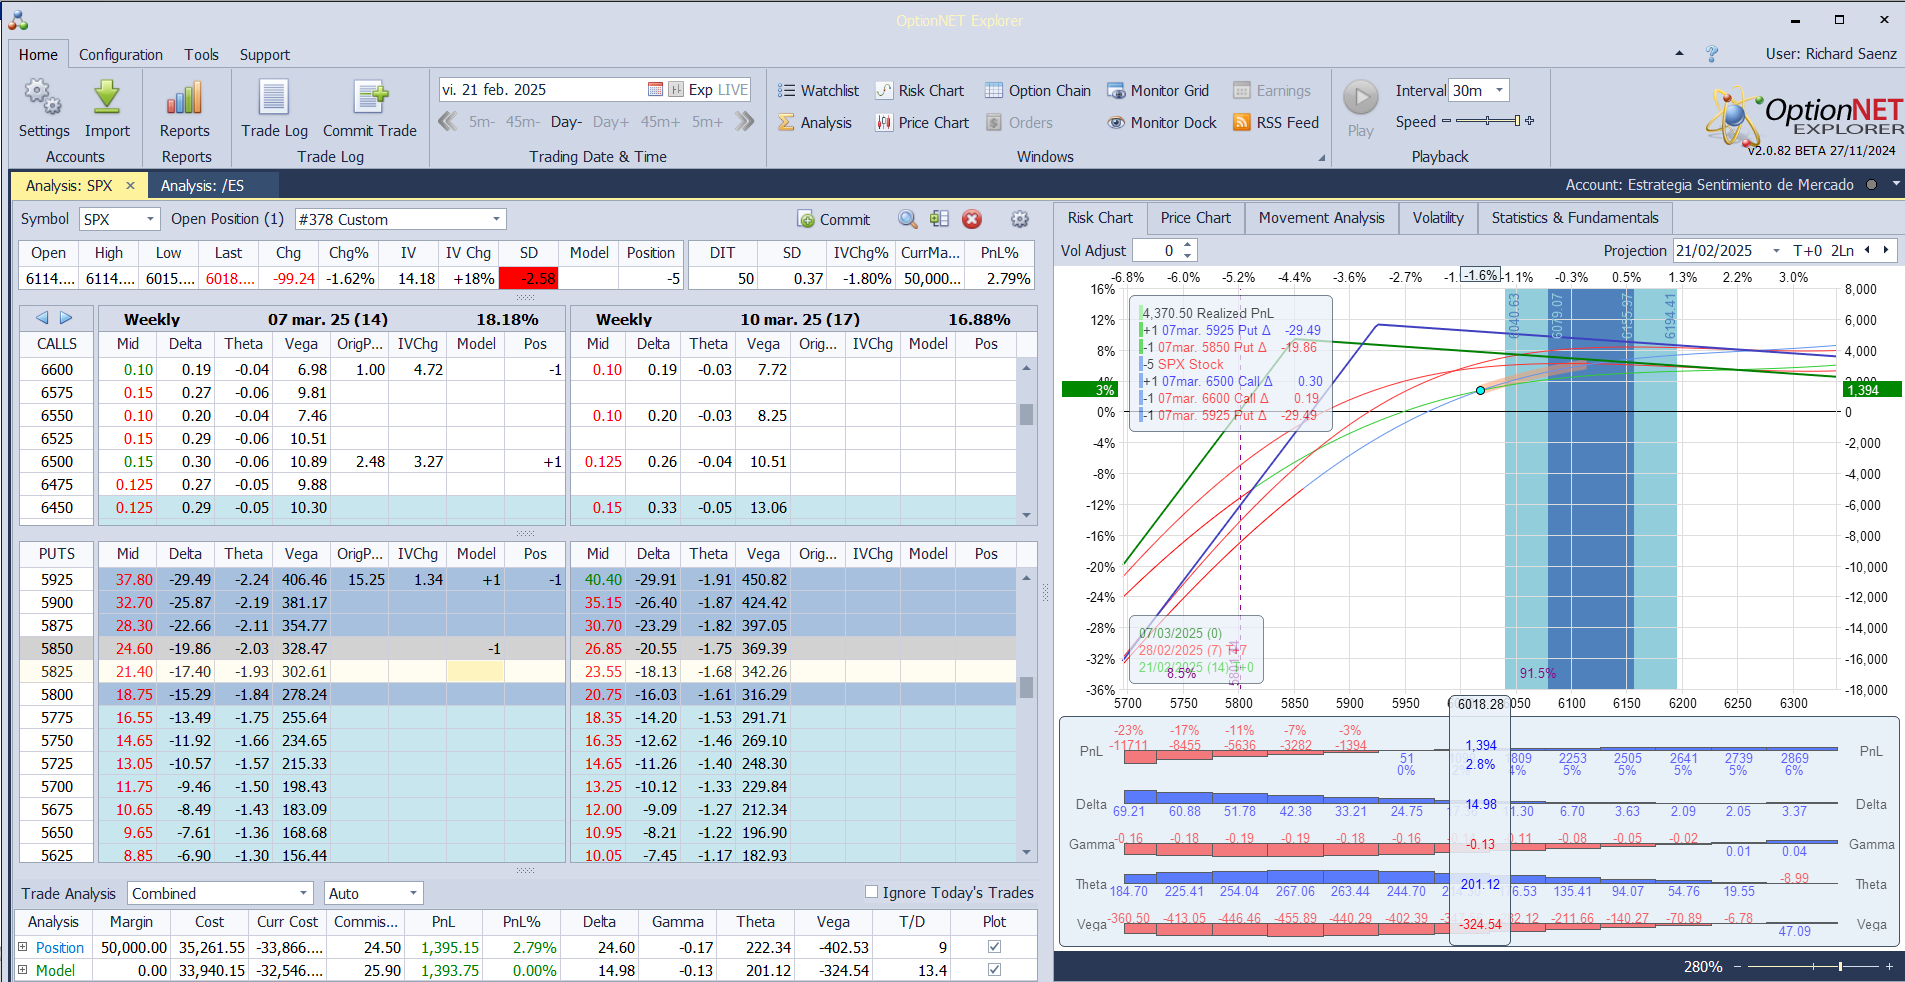Screen dimensions: 1905x982
Task: Click the help question mark icon
Action: (1712, 54)
